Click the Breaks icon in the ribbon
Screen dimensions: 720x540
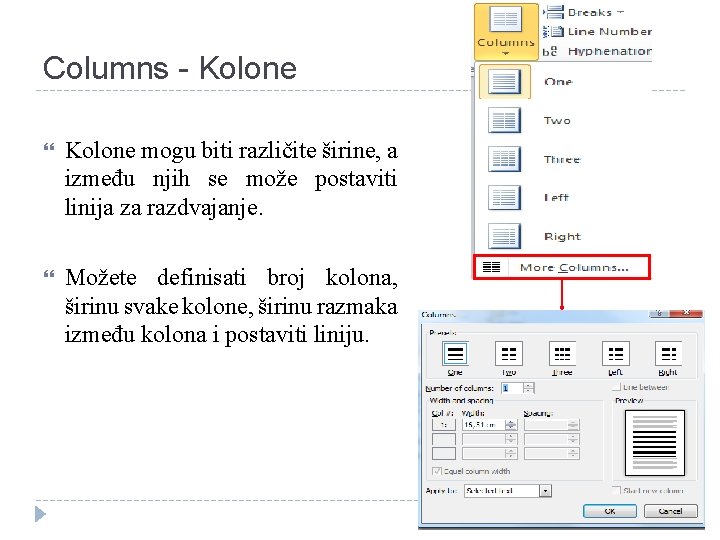click(x=554, y=12)
